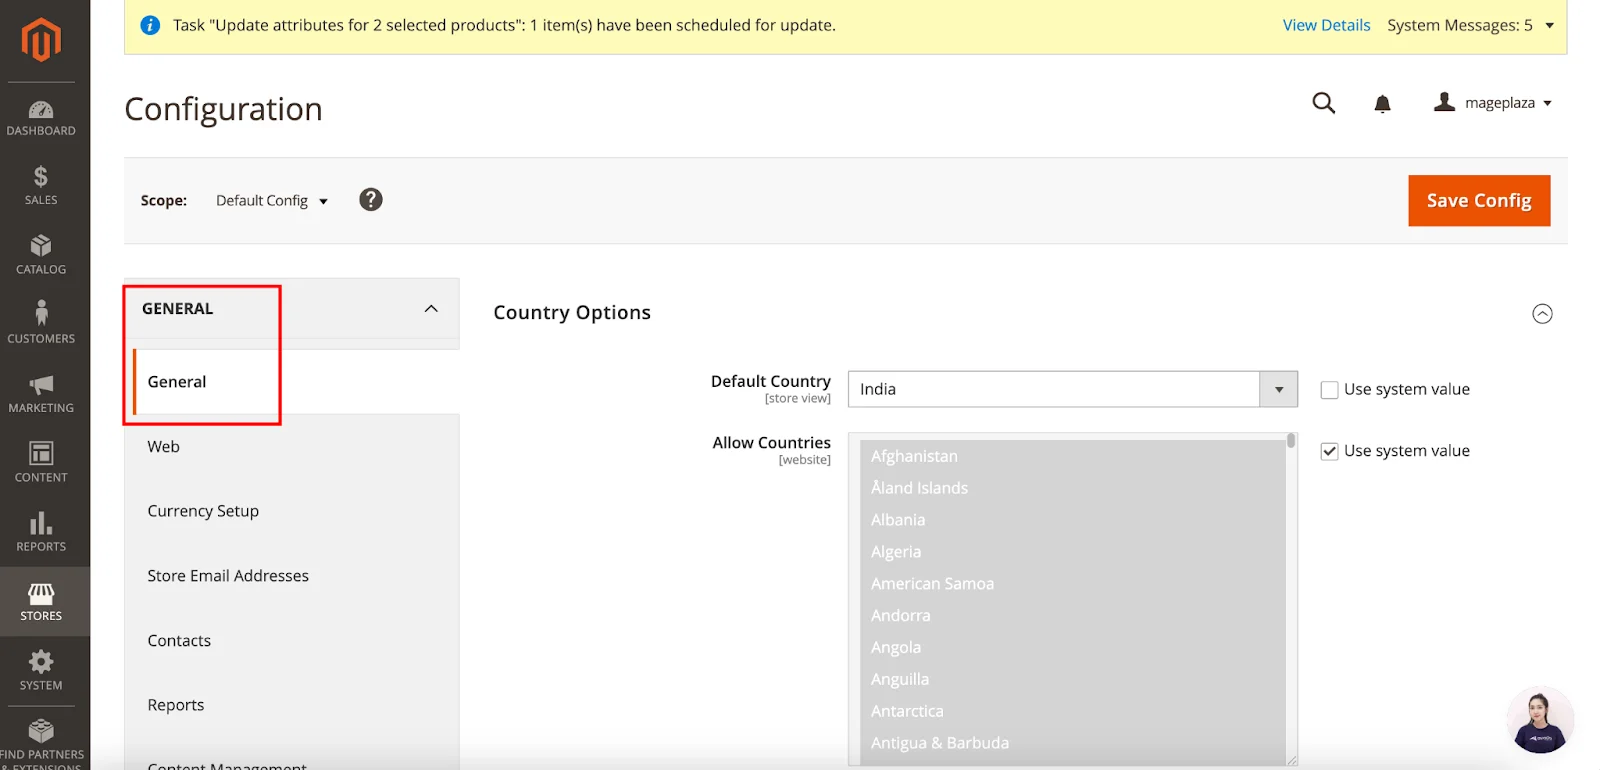Select the General configuration tab
Screen dimensions: 1600x770
(x=296, y=382)
